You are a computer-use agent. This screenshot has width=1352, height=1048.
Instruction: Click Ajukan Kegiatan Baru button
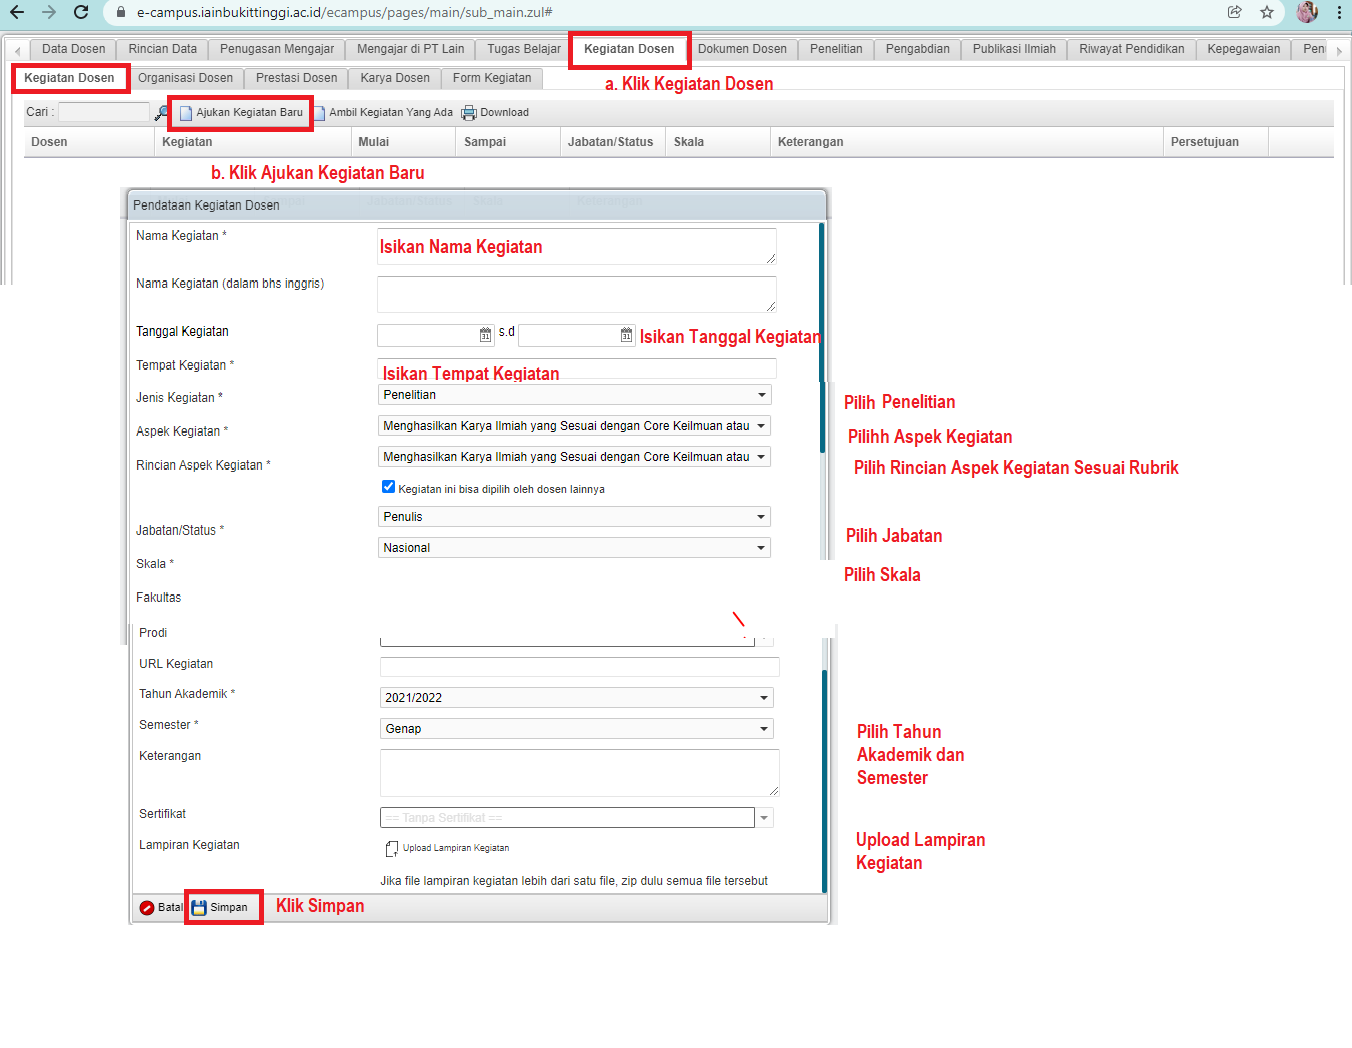coord(242,113)
